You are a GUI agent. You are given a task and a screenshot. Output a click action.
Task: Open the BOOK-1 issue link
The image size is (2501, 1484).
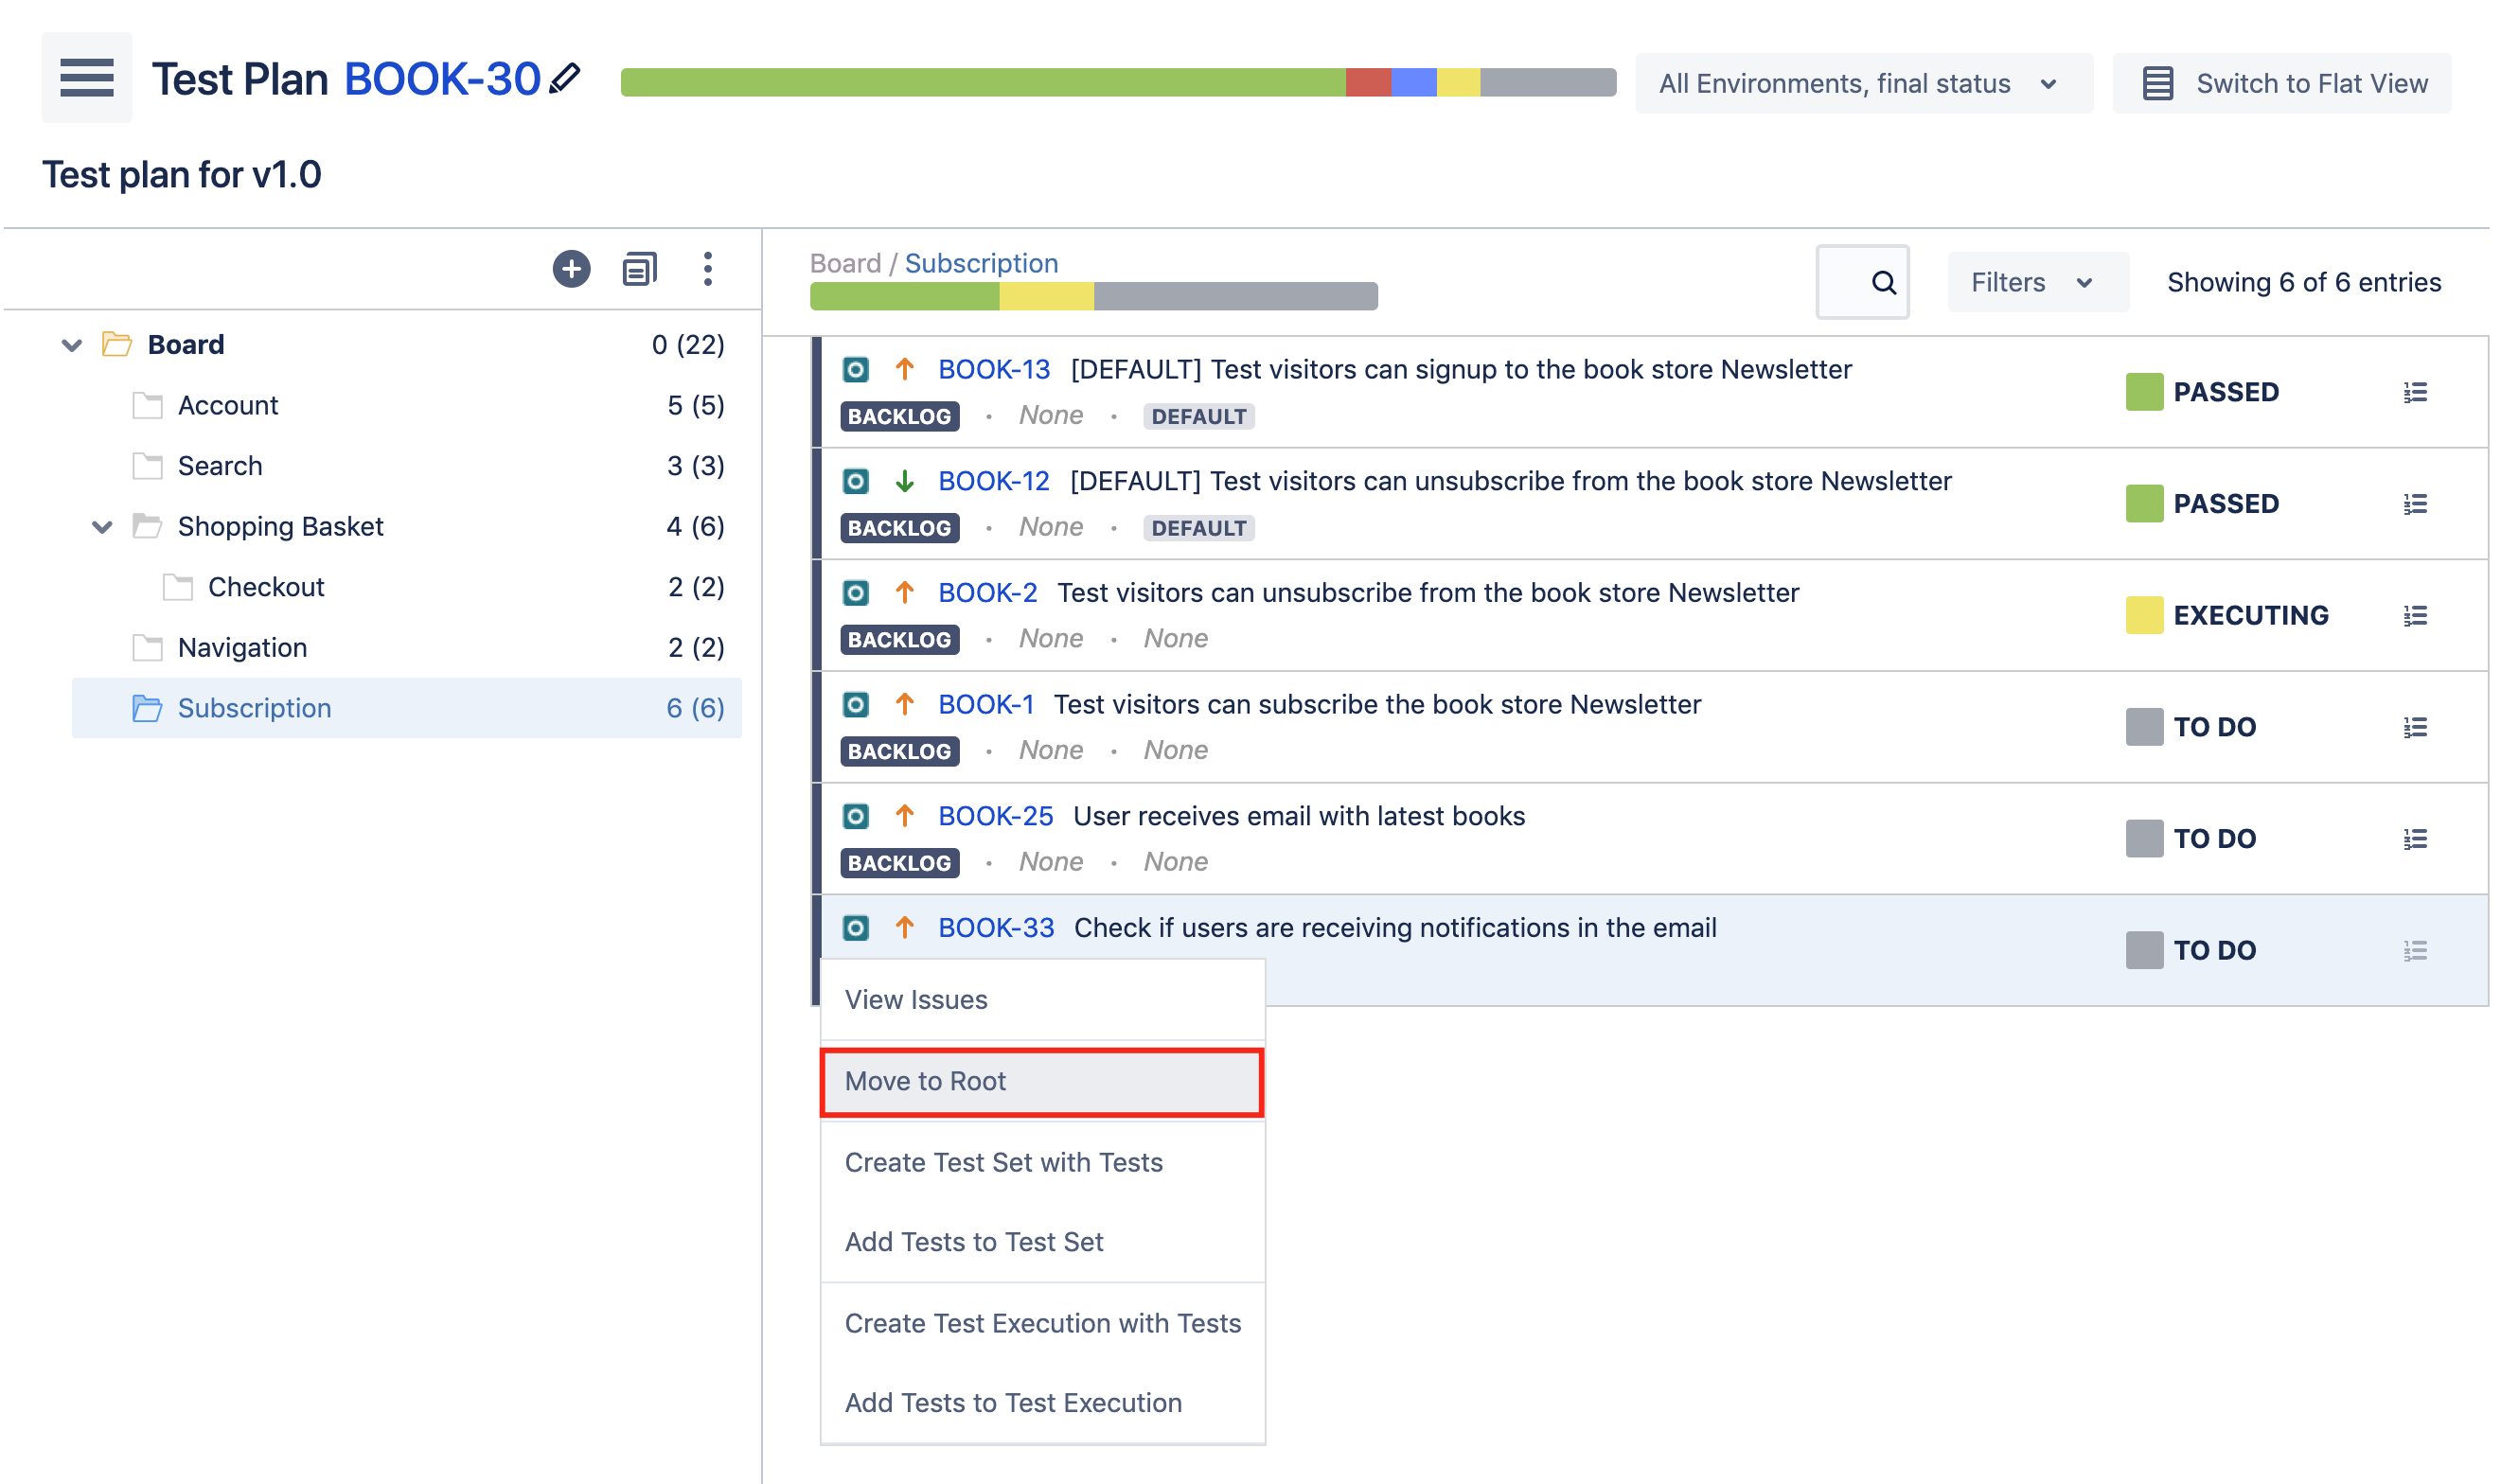pos(985,705)
